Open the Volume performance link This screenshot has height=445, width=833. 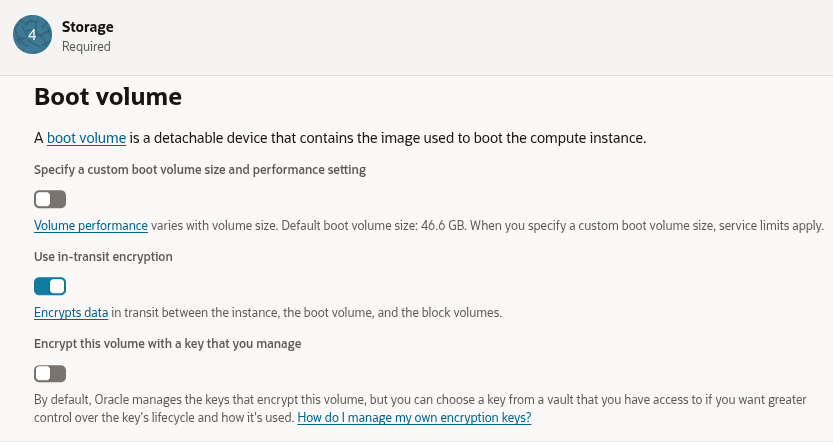pyautogui.click(x=91, y=226)
